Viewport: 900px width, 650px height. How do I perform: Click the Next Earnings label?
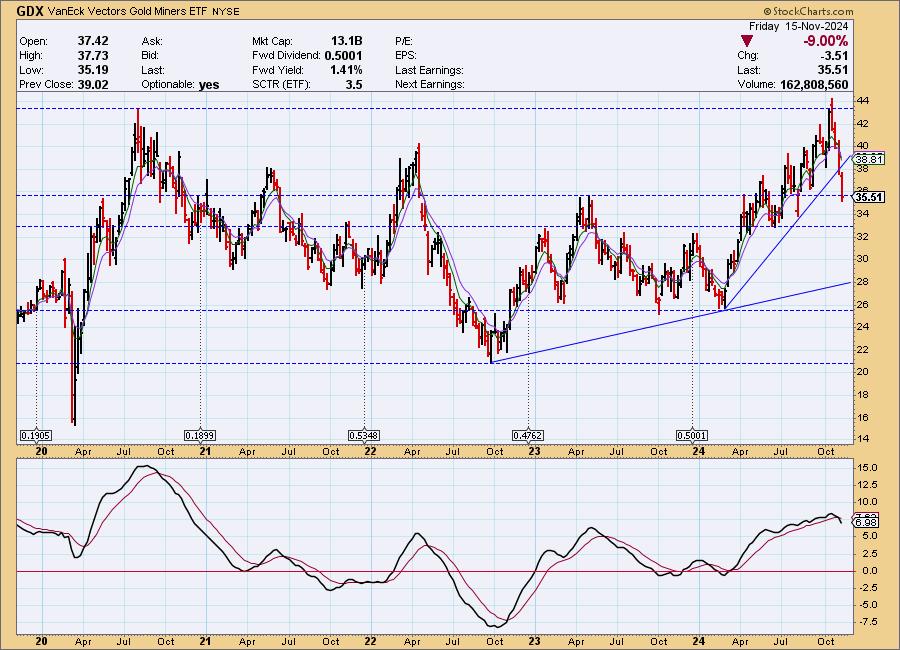(x=429, y=84)
